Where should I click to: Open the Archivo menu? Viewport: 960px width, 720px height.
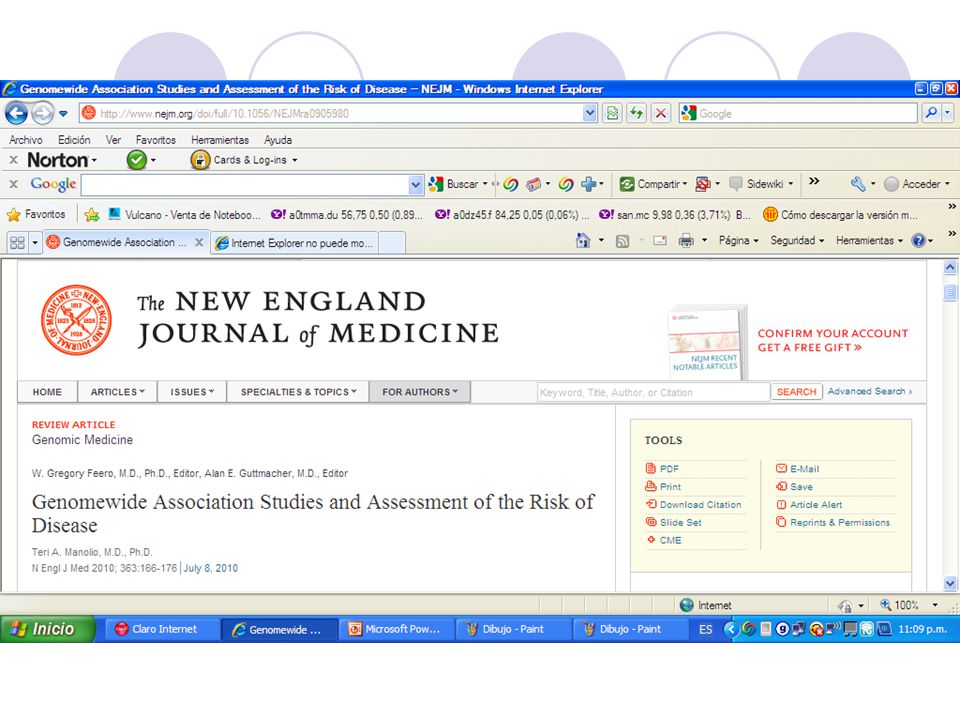pos(26,140)
